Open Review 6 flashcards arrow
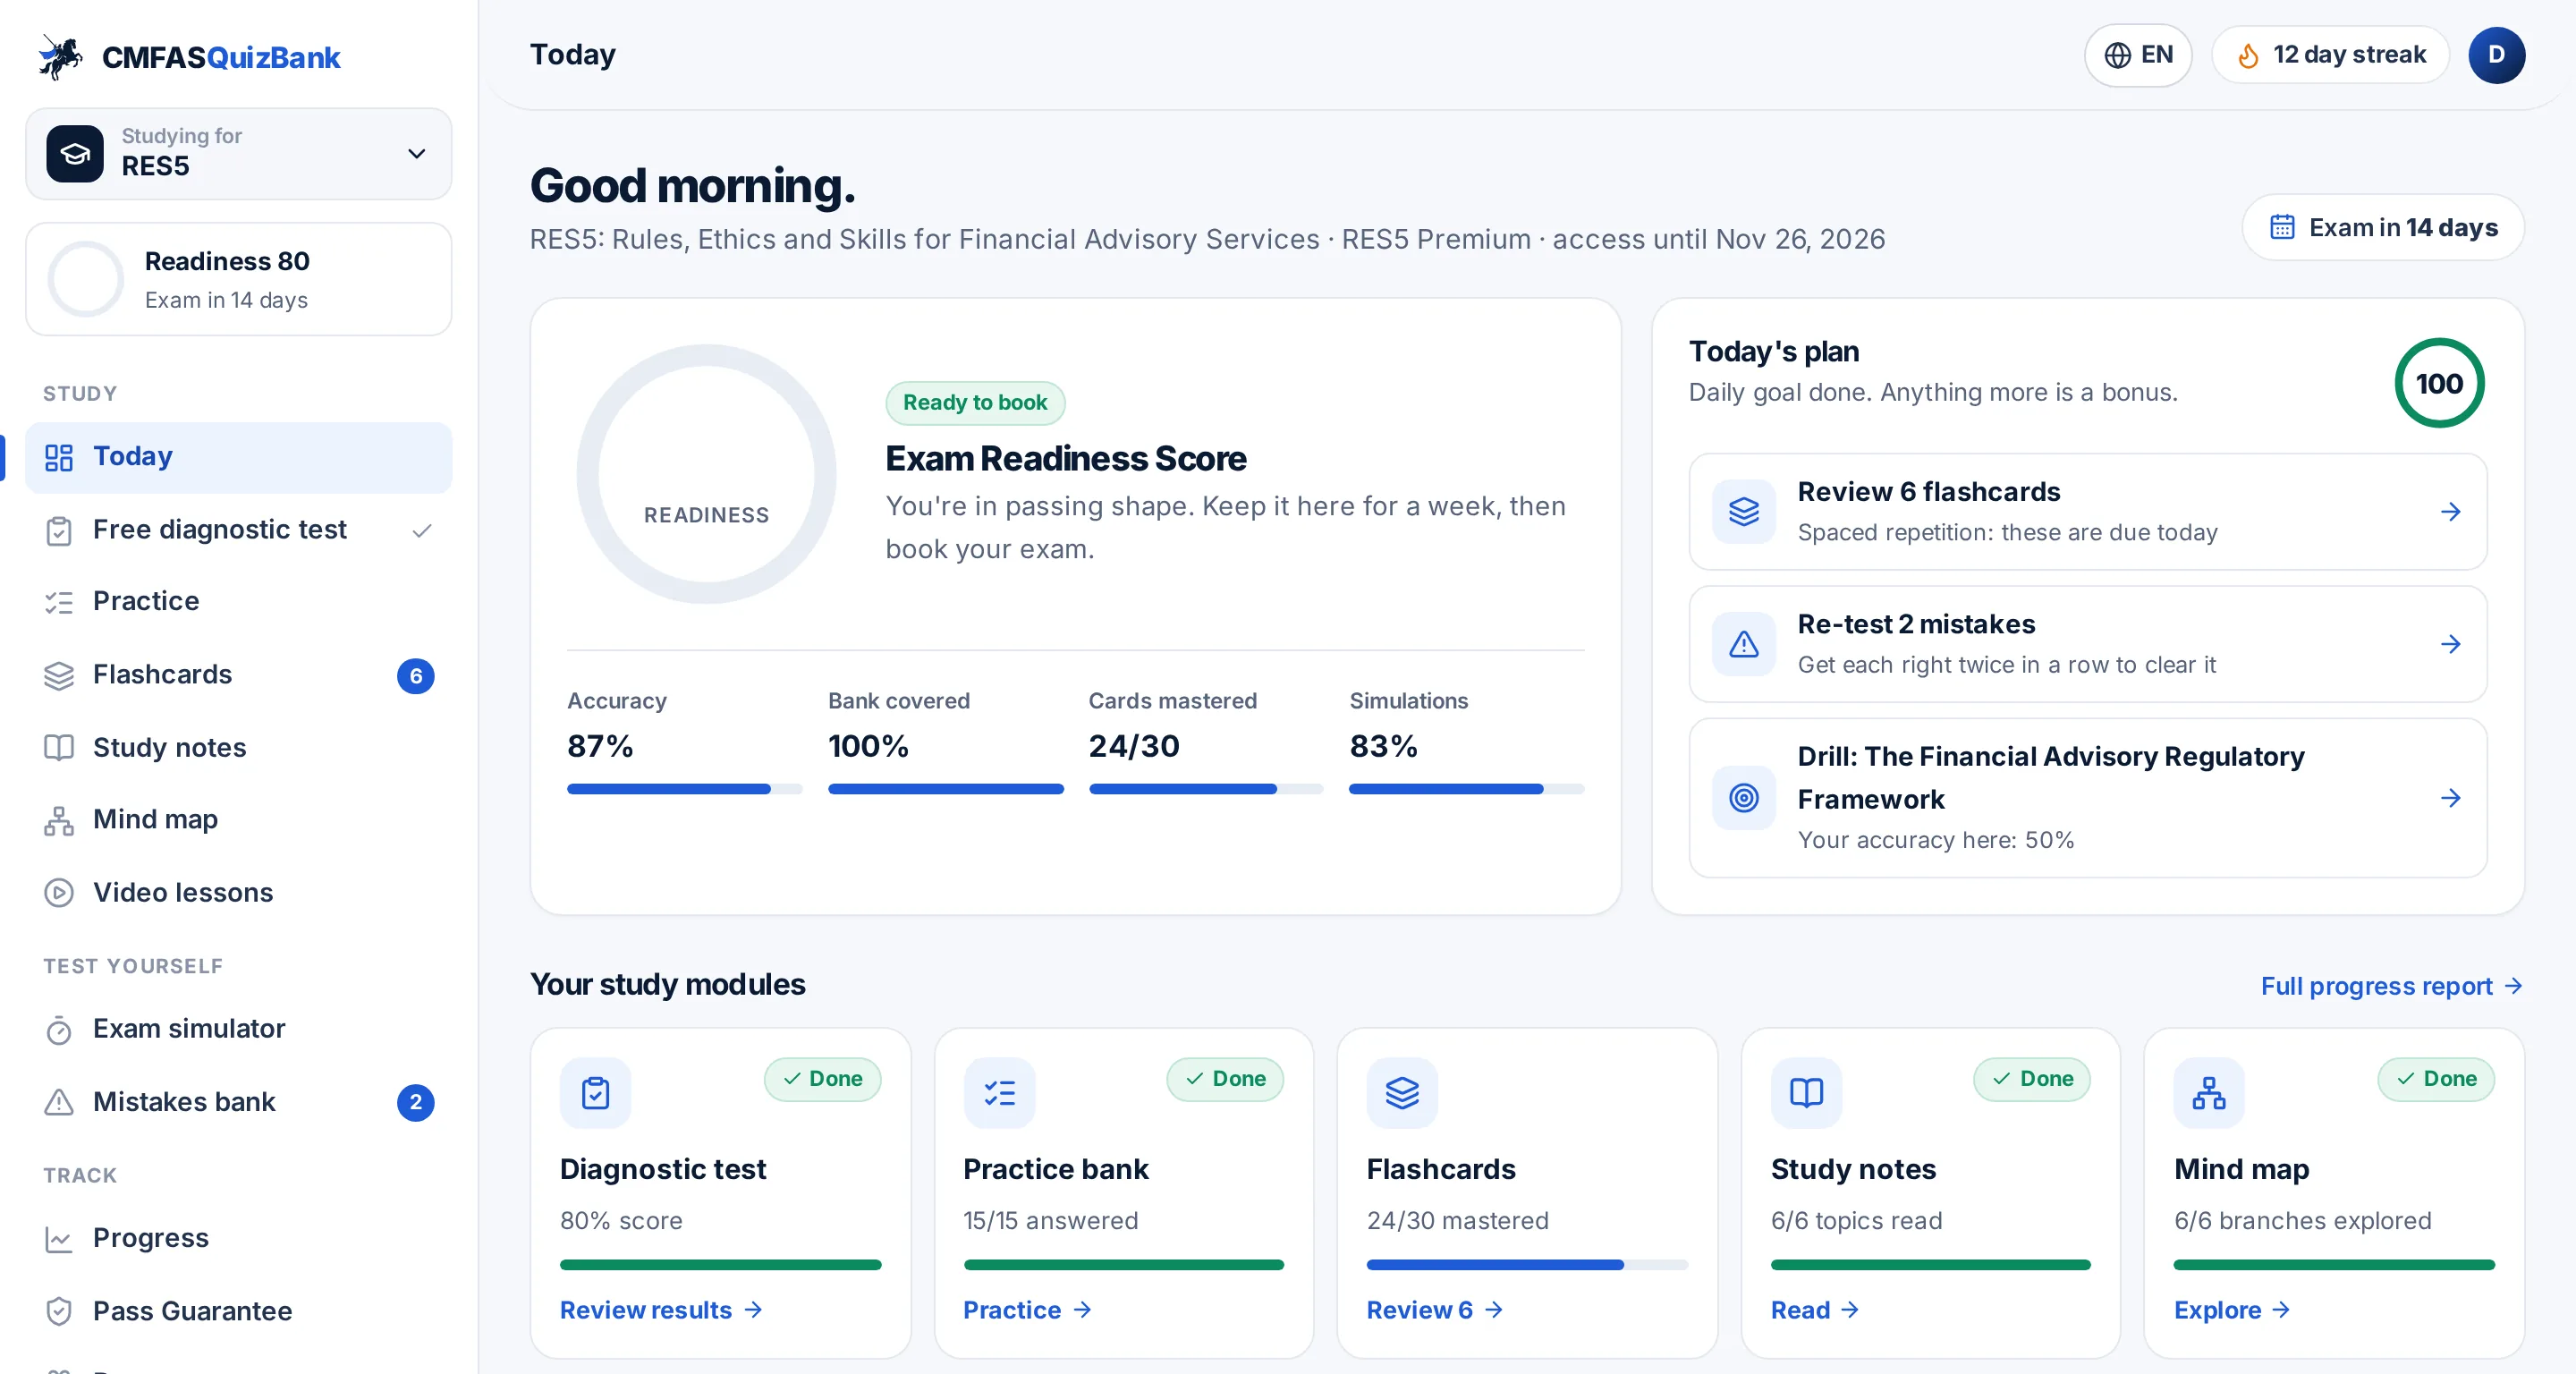 tap(2450, 512)
